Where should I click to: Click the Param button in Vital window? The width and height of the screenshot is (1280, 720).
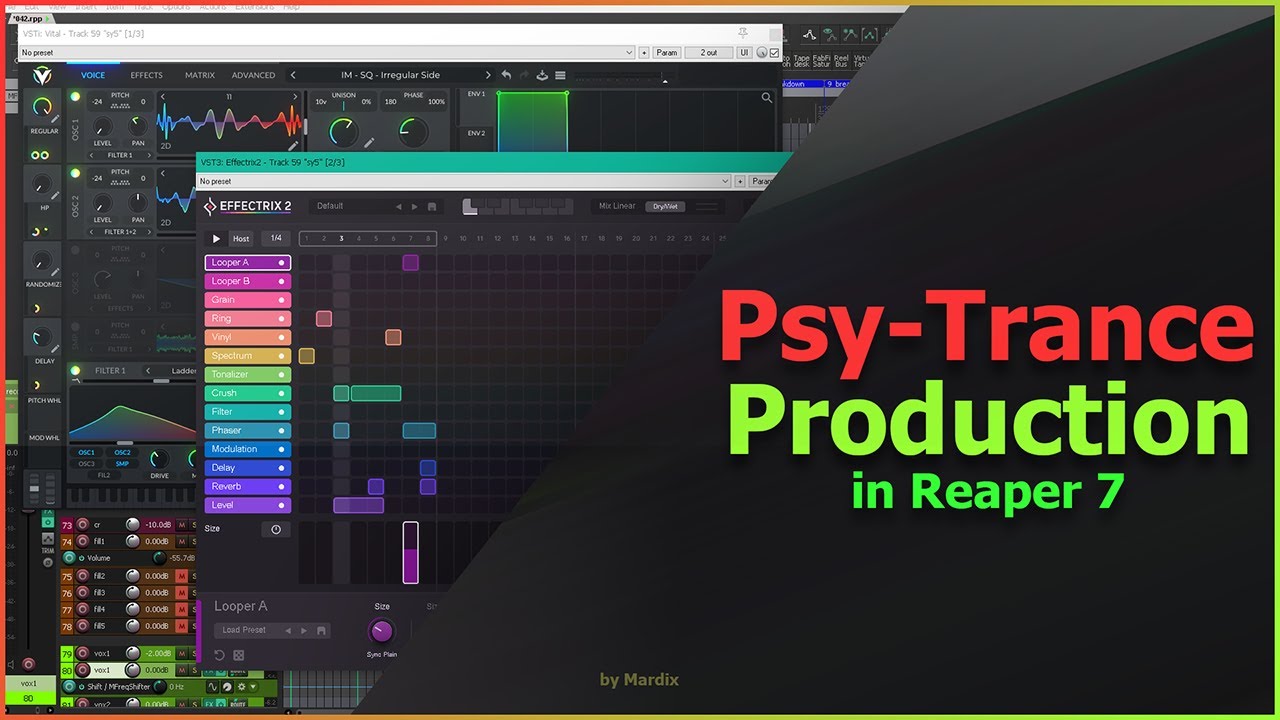[667, 52]
